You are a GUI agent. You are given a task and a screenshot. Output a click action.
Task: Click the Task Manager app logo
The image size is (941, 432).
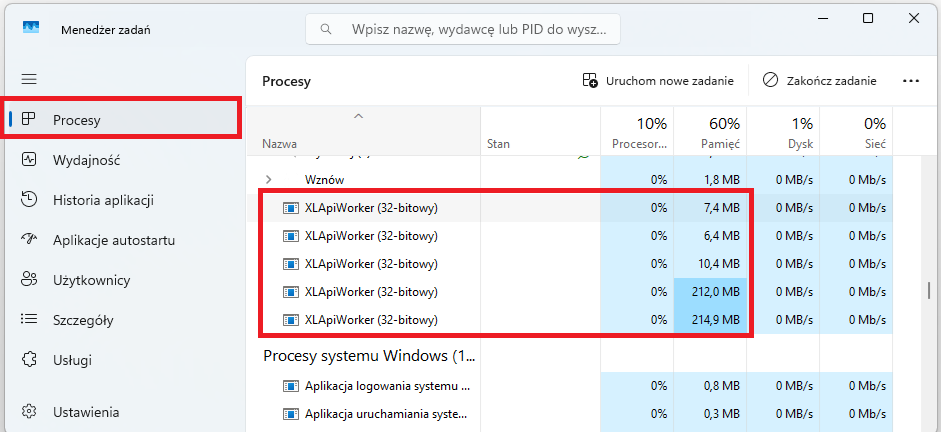[x=31, y=28]
